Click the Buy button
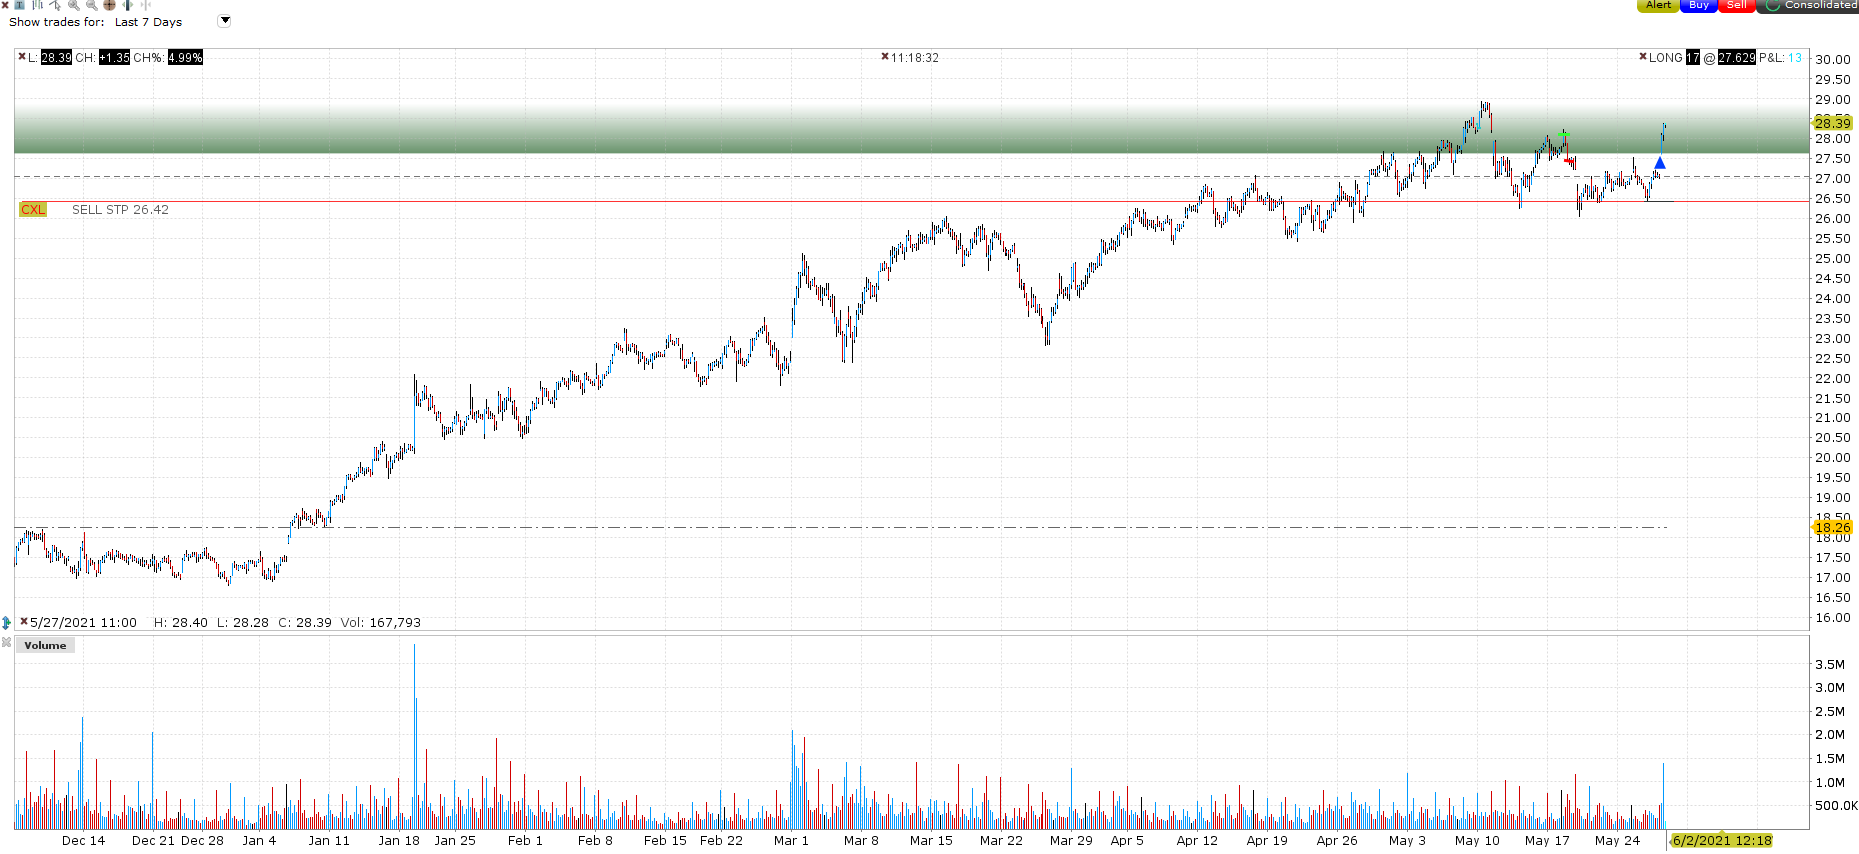1859x854 pixels. point(1699,5)
